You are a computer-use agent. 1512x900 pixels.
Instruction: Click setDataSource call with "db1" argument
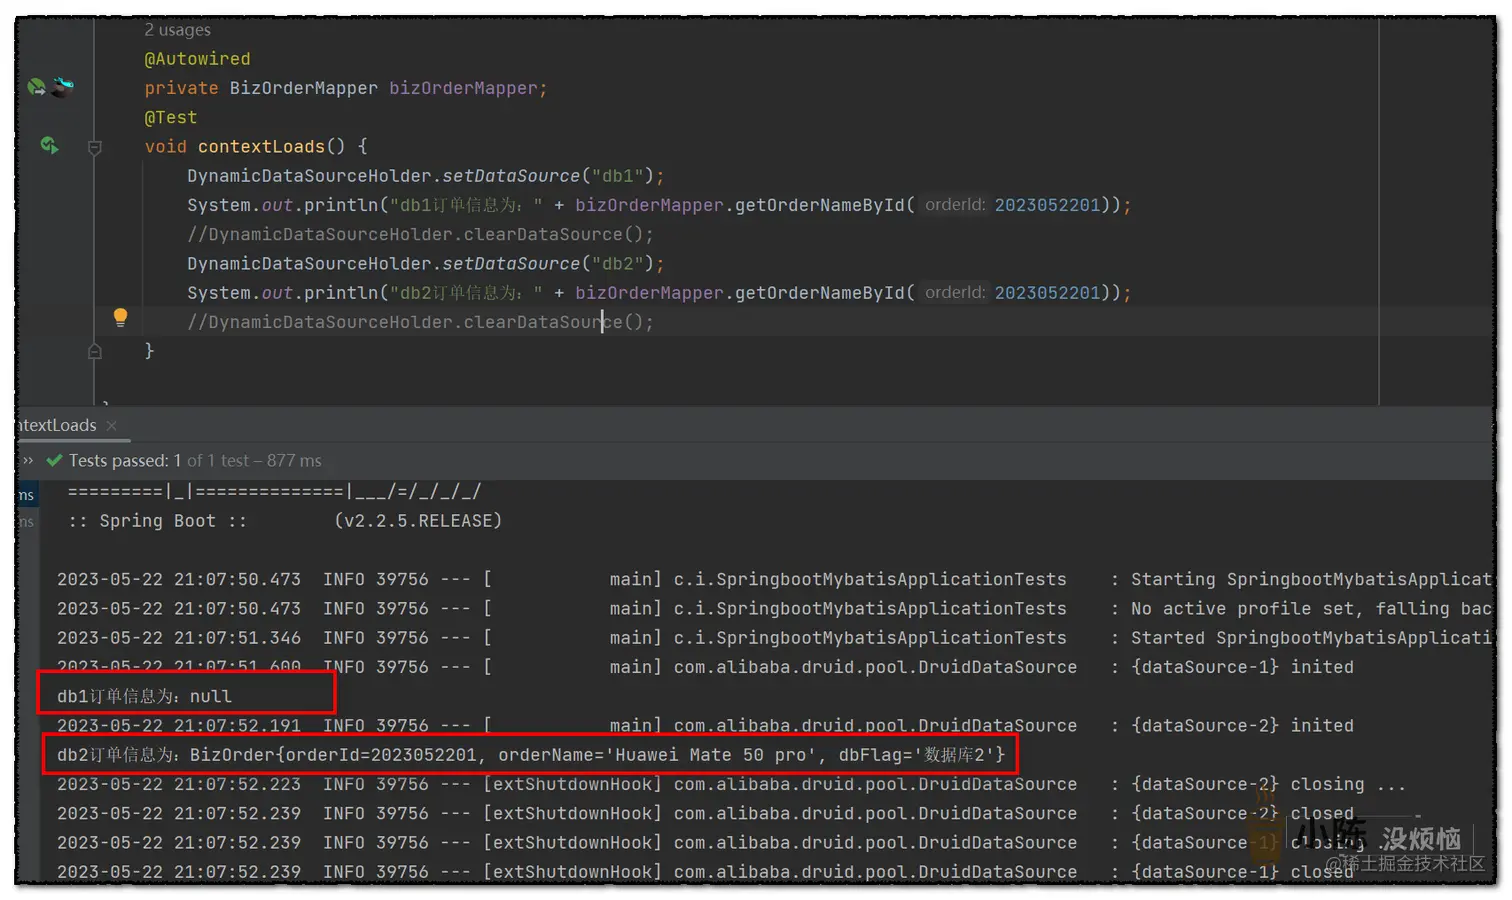tap(425, 175)
